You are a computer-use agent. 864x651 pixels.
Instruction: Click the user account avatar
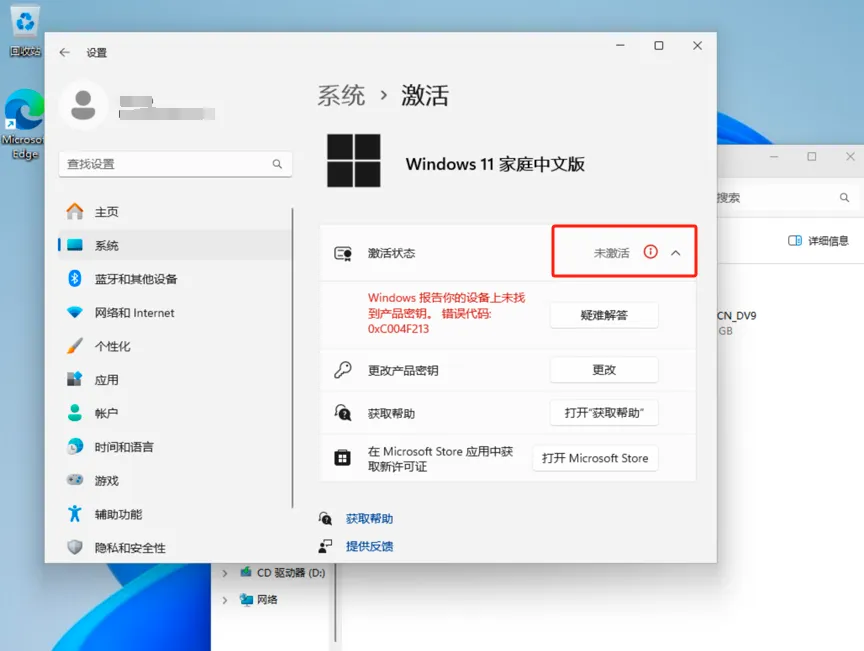tap(83, 105)
